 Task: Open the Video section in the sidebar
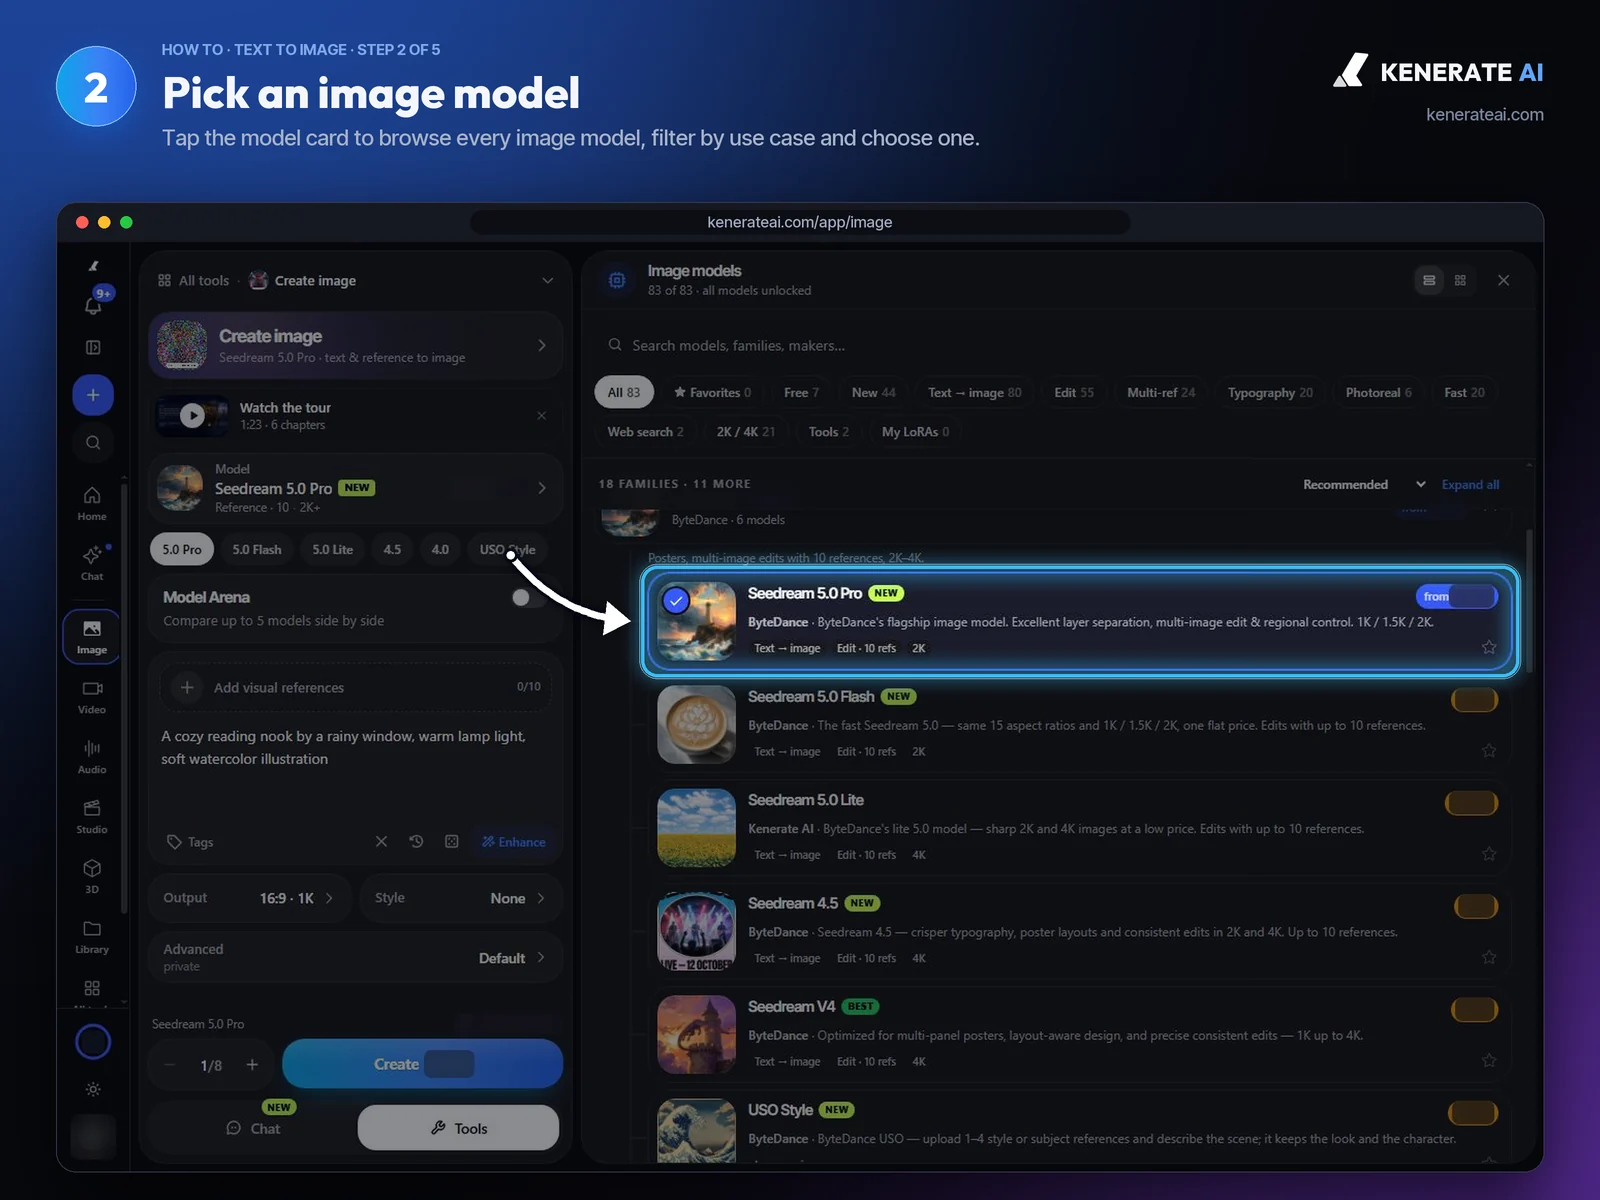click(x=92, y=697)
